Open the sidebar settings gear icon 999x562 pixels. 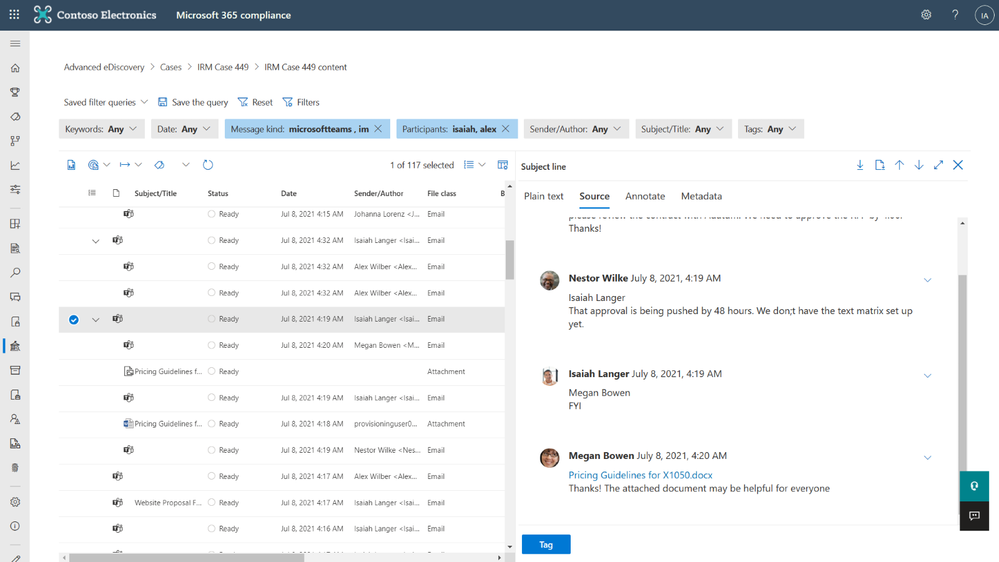click(x=15, y=502)
